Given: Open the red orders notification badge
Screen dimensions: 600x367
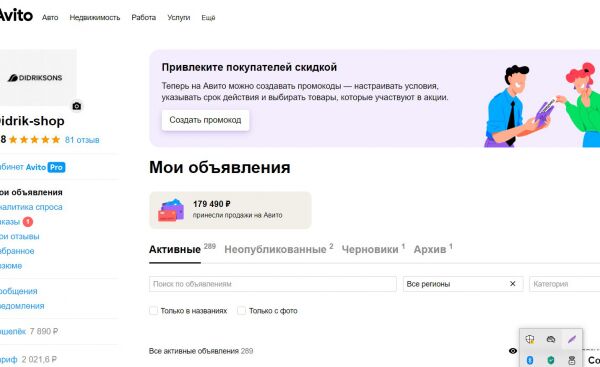Looking at the screenshot, I should coord(28,222).
